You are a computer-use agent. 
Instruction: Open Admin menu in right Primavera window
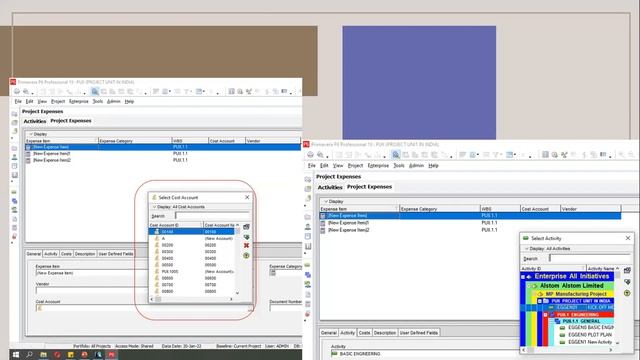416,166
